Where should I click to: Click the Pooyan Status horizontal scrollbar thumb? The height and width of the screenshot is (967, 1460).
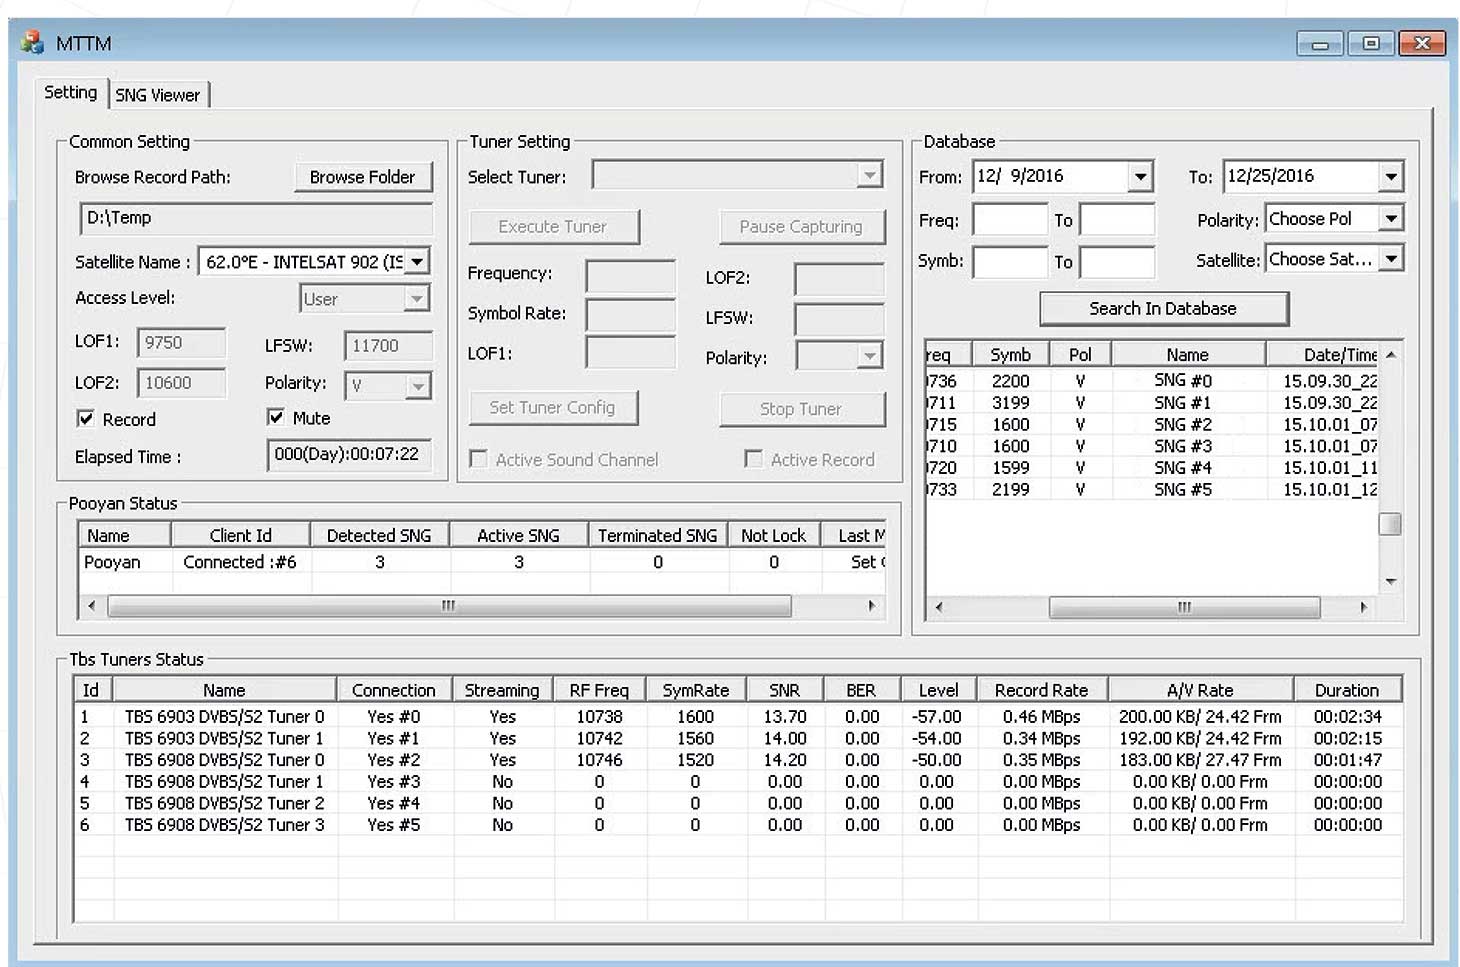pos(449,606)
